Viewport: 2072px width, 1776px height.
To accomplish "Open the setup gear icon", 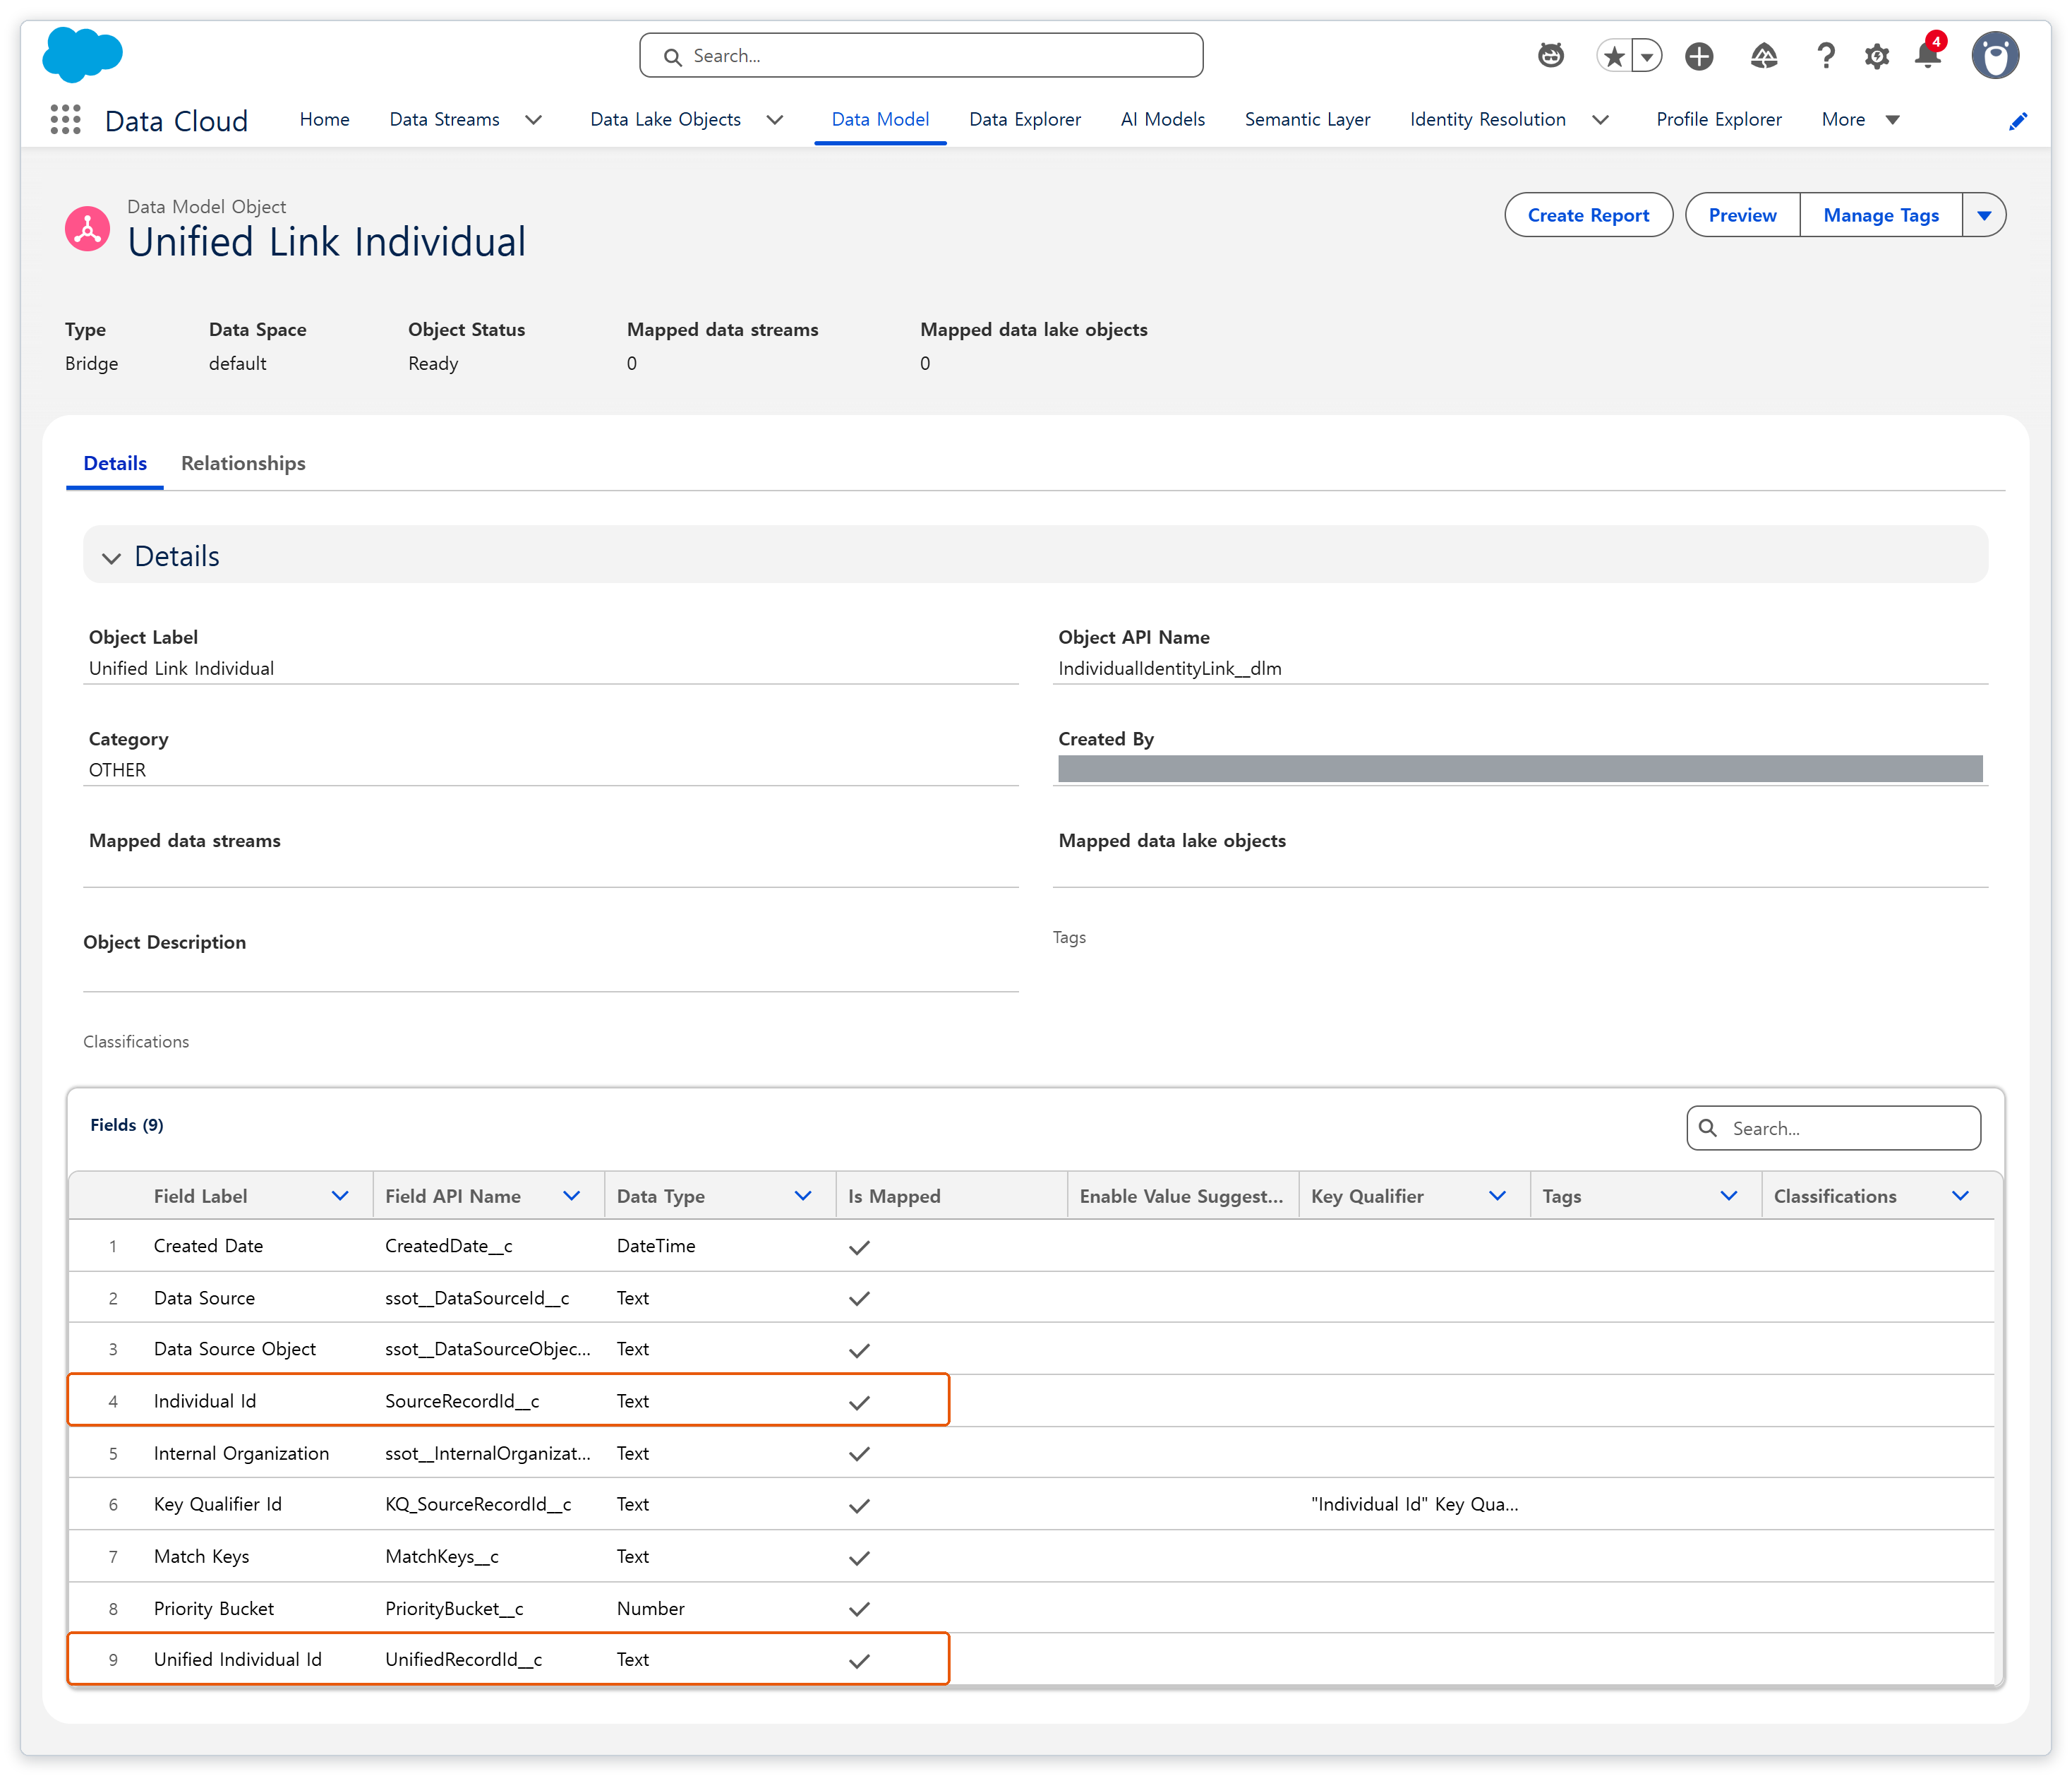I will tap(1877, 56).
